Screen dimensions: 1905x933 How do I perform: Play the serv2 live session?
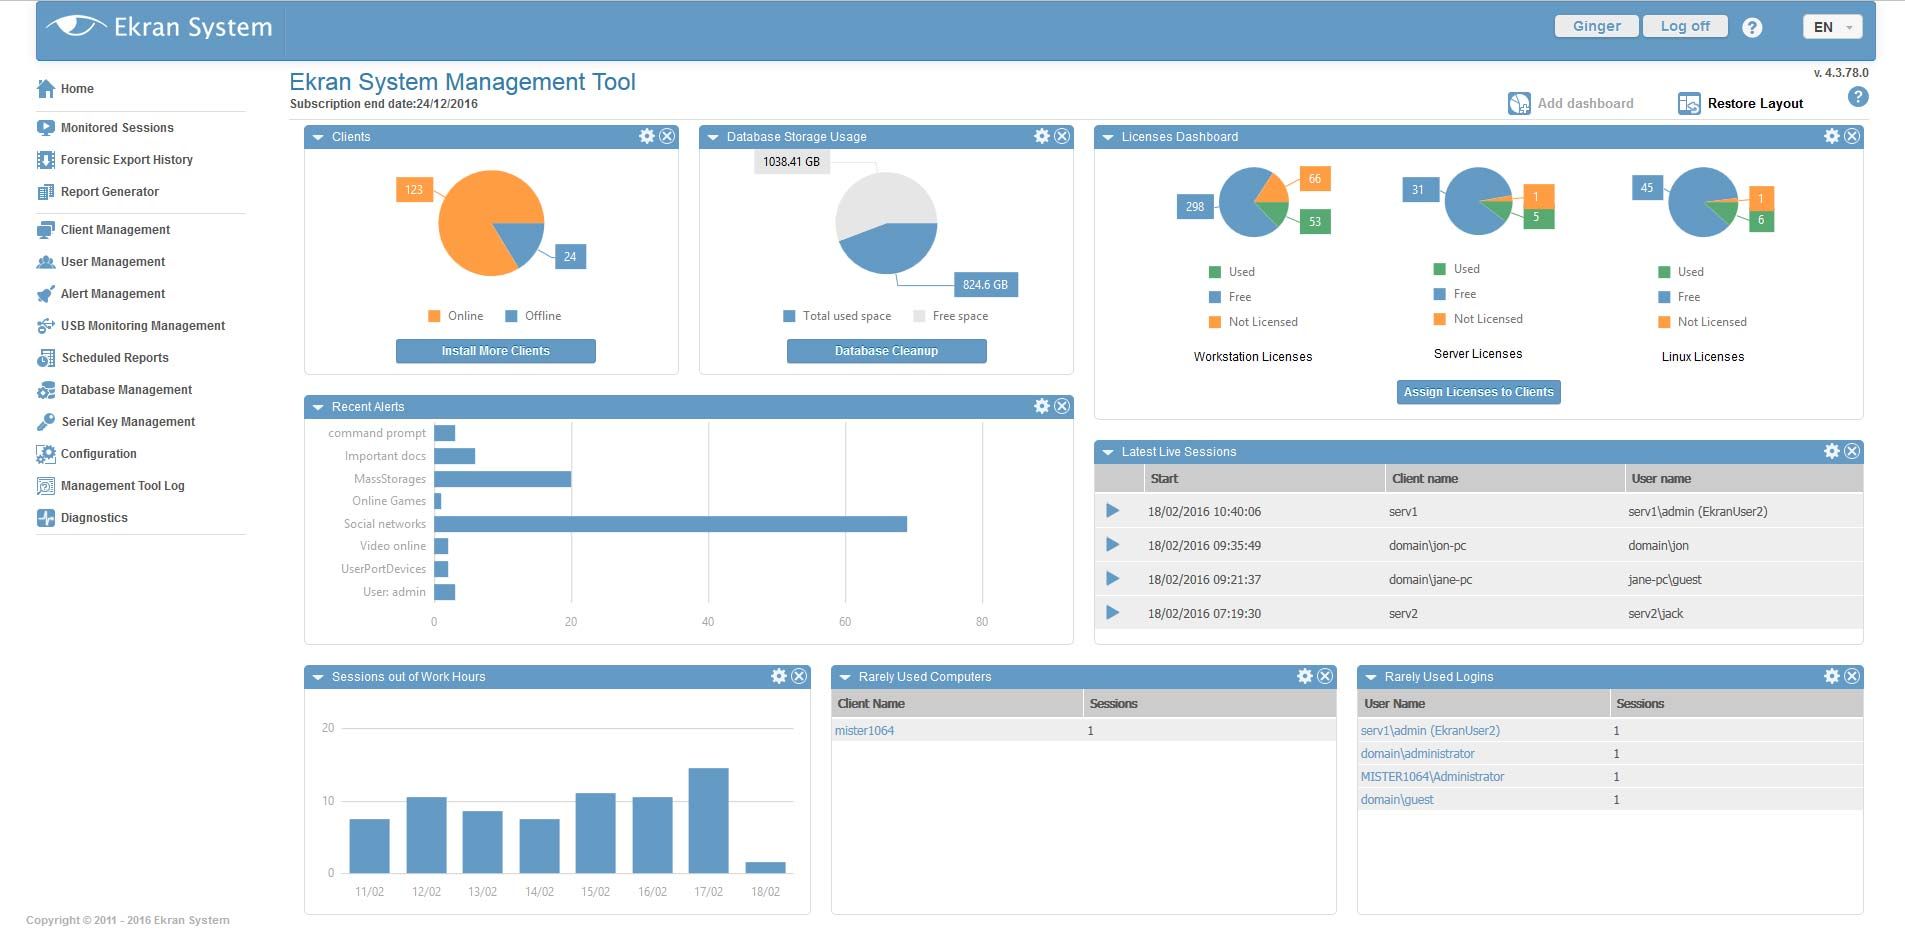point(1112,613)
